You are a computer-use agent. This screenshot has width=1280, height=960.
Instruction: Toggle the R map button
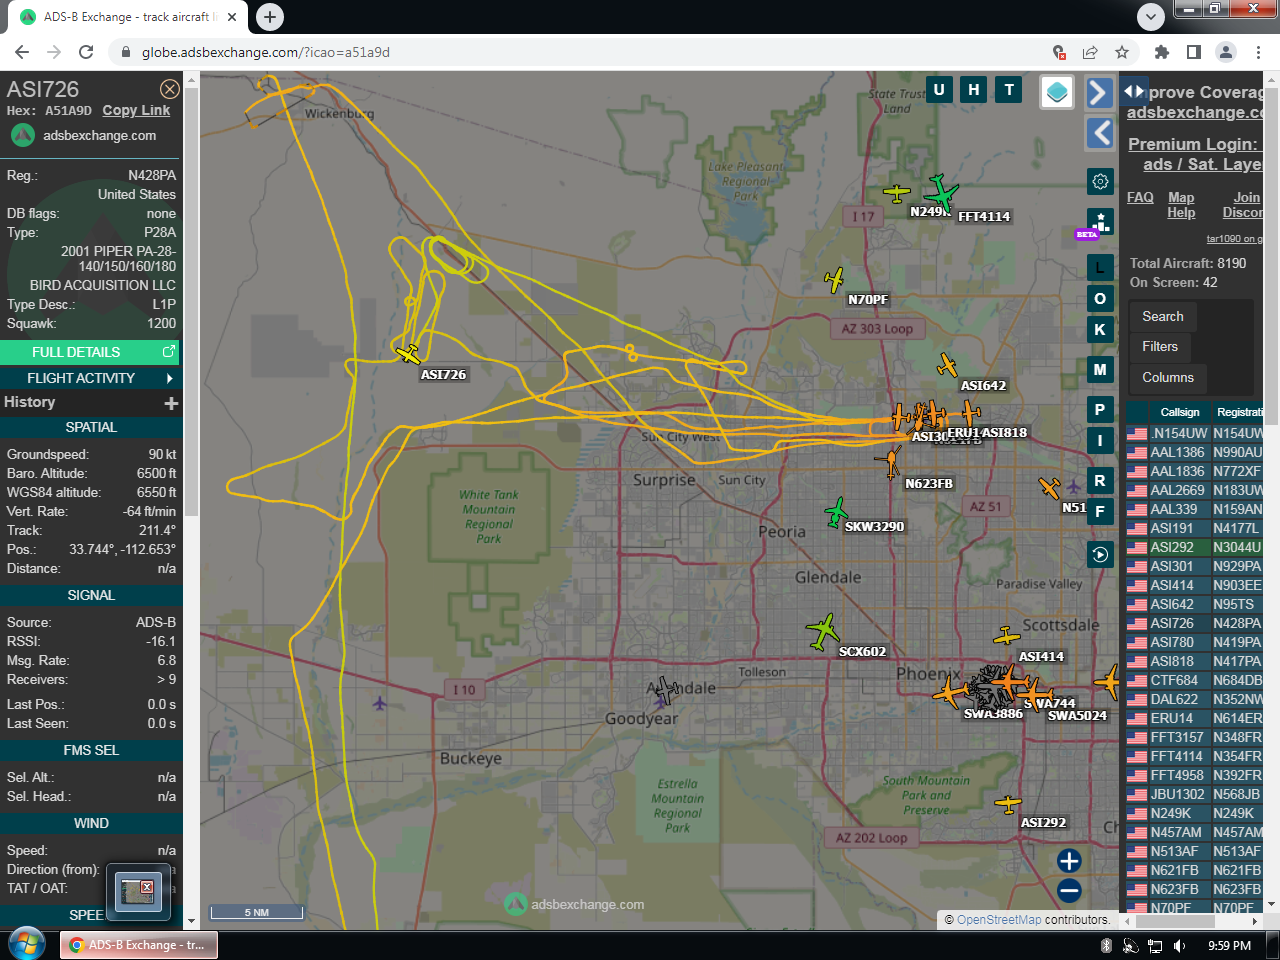1100,480
